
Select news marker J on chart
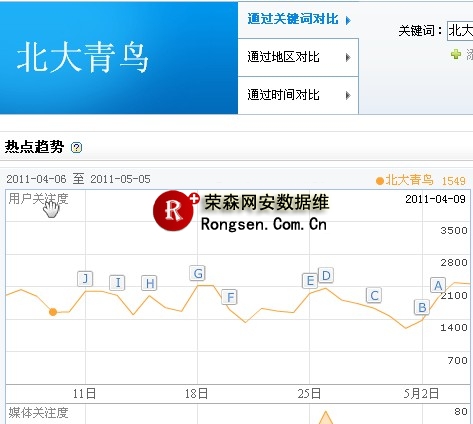point(85,279)
